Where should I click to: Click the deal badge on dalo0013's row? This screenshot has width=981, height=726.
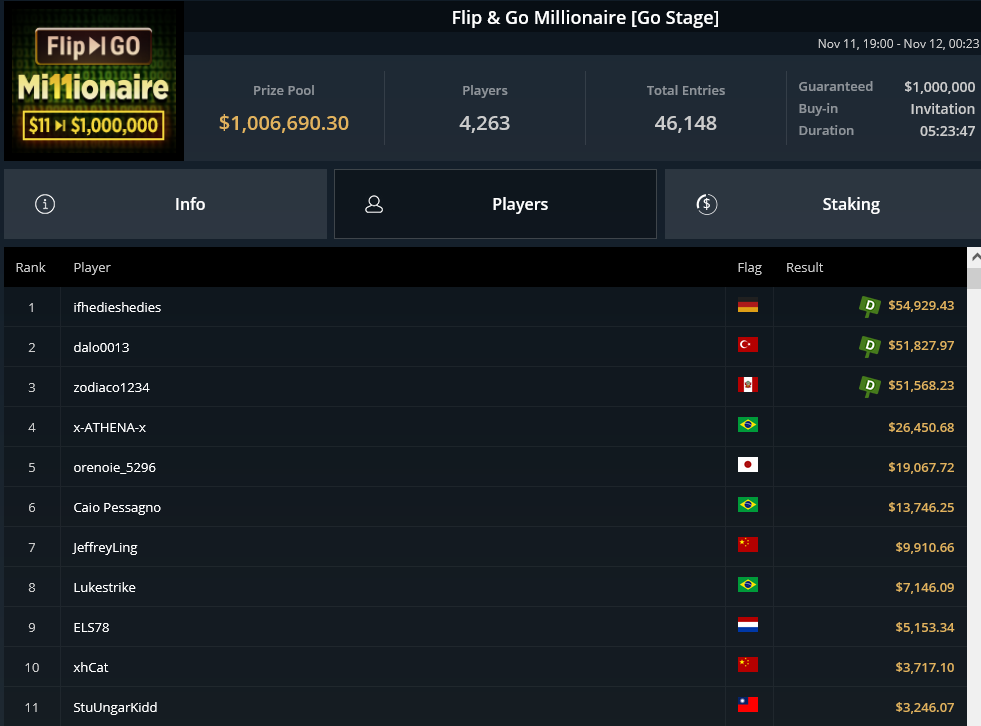coord(870,346)
